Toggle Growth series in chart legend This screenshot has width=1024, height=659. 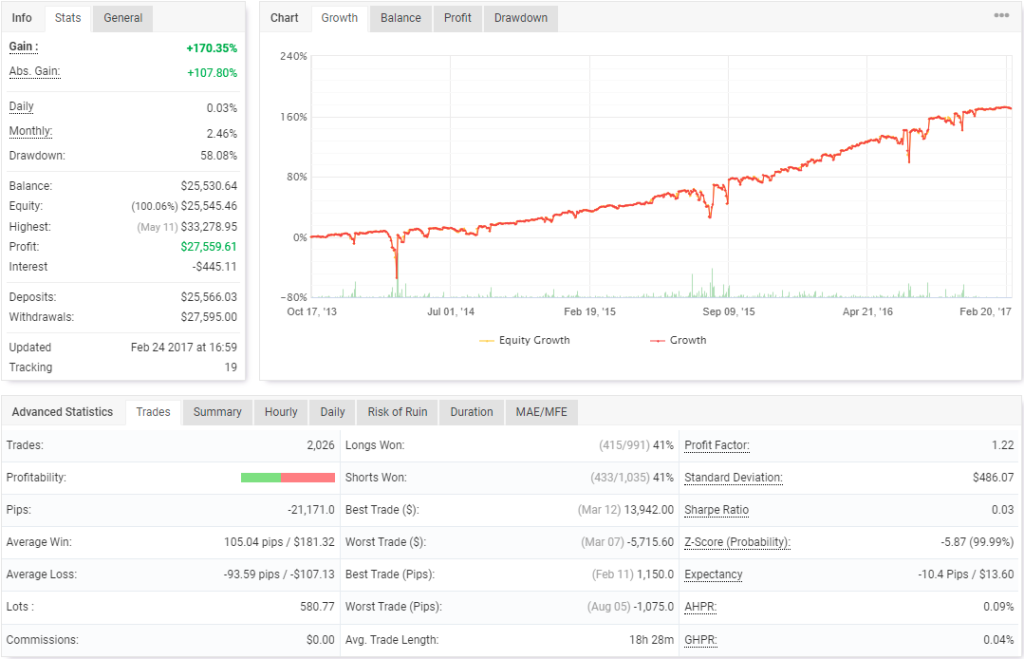(x=679, y=340)
